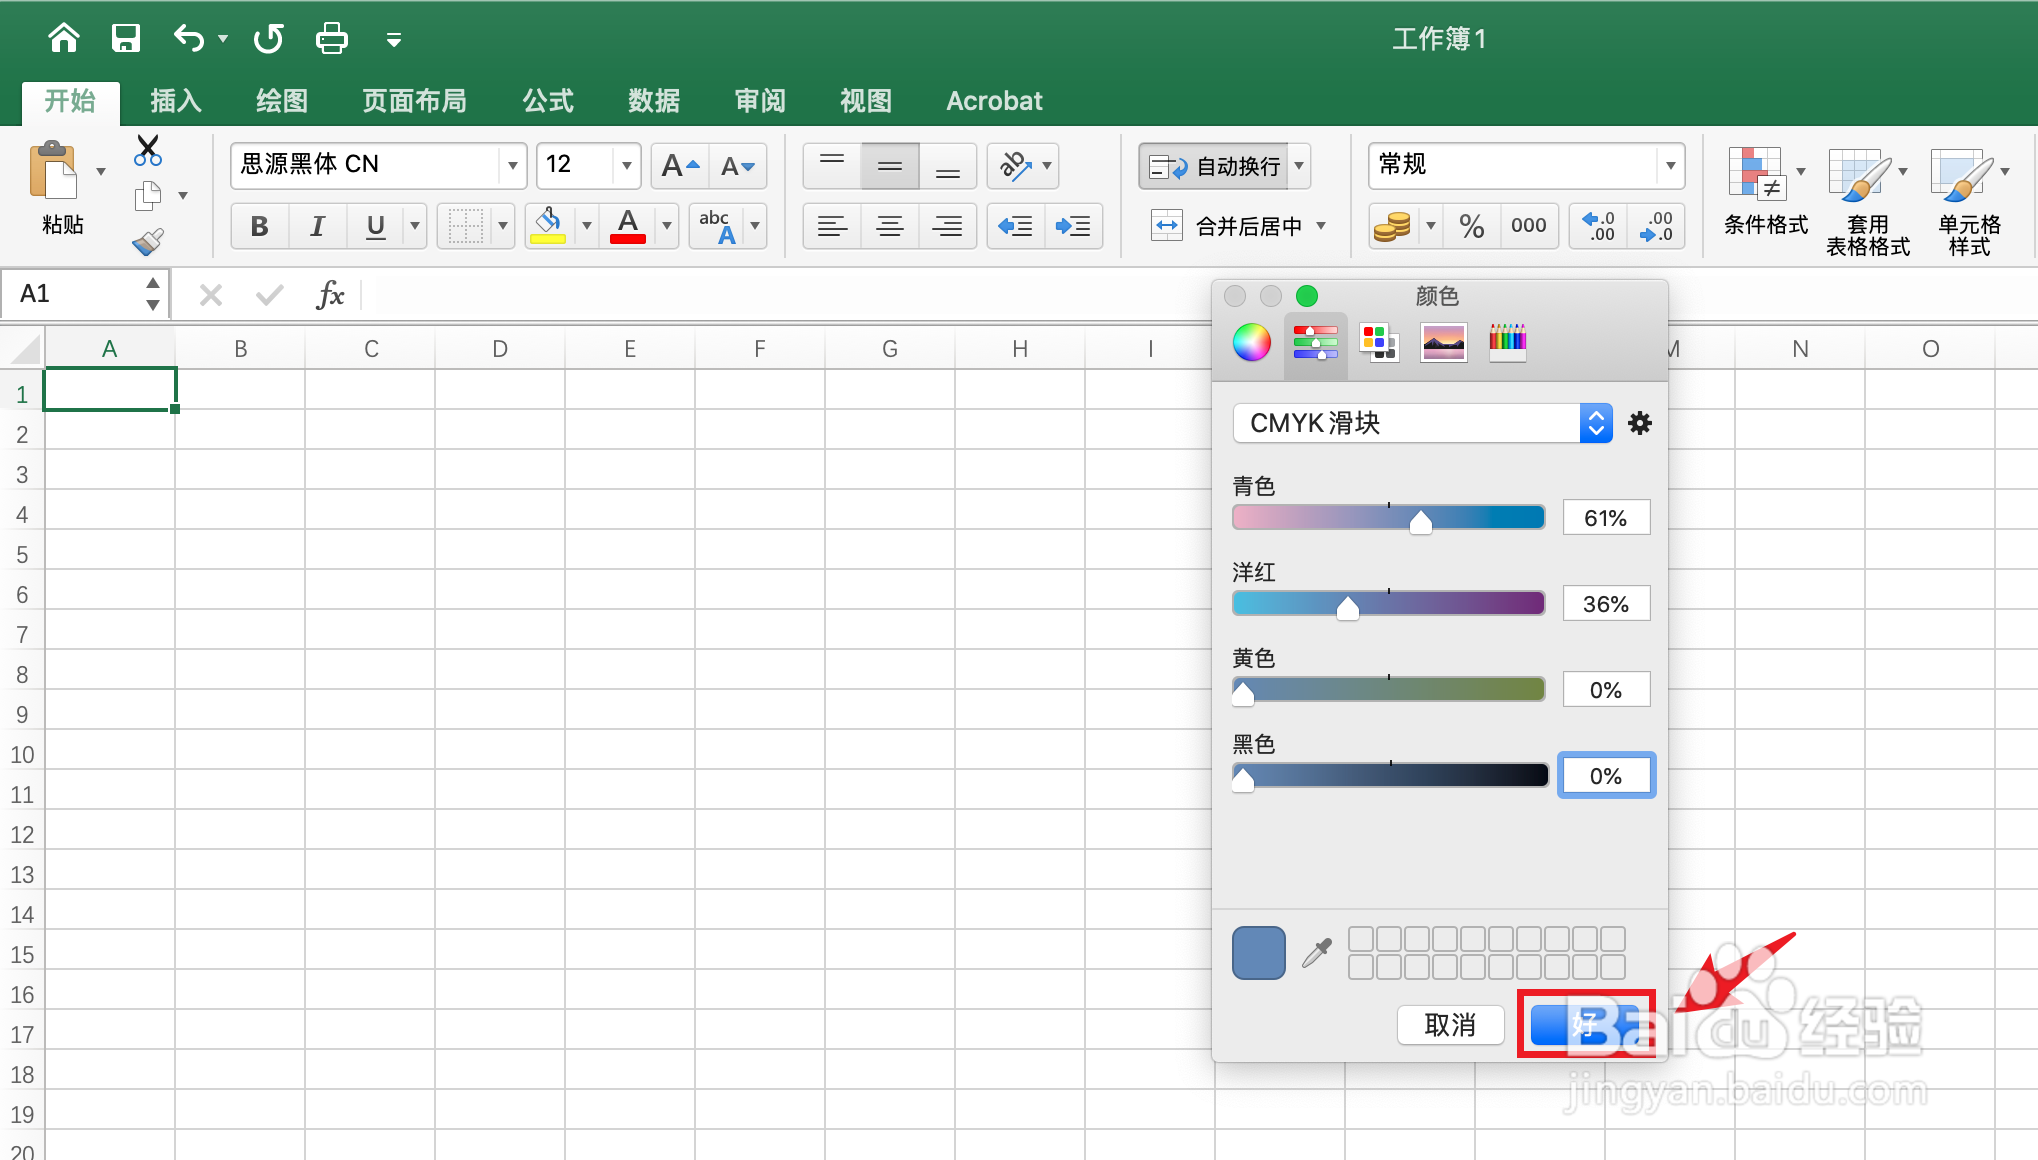Toggle bold formatting
This screenshot has height=1160, width=2038.
click(x=259, y=226)
